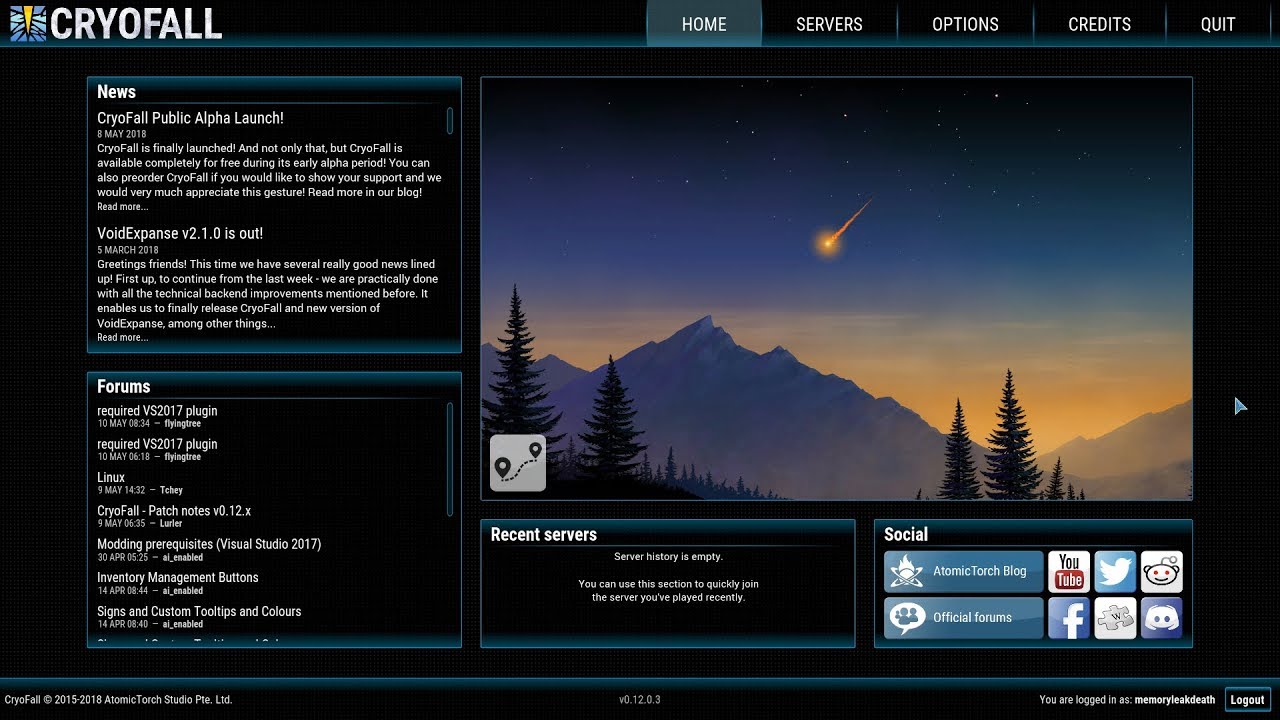Open the OPTIONS tab
This screenshot has height=720, width=1280.
pos(965,24)
